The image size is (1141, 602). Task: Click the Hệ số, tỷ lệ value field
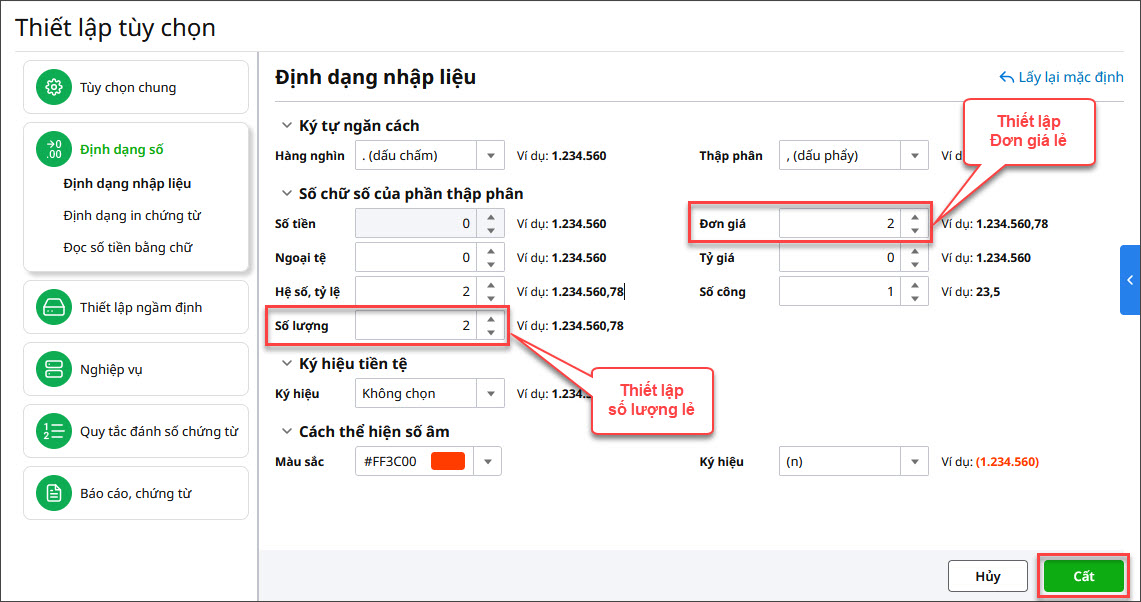pos(416,292)
